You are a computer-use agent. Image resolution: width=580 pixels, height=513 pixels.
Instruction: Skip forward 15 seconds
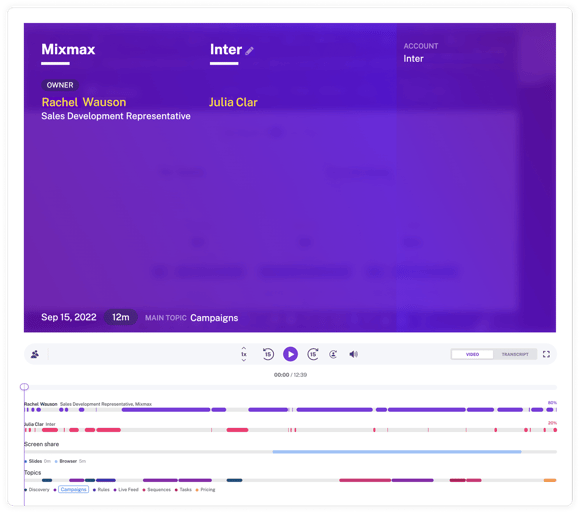pos(313,354)
